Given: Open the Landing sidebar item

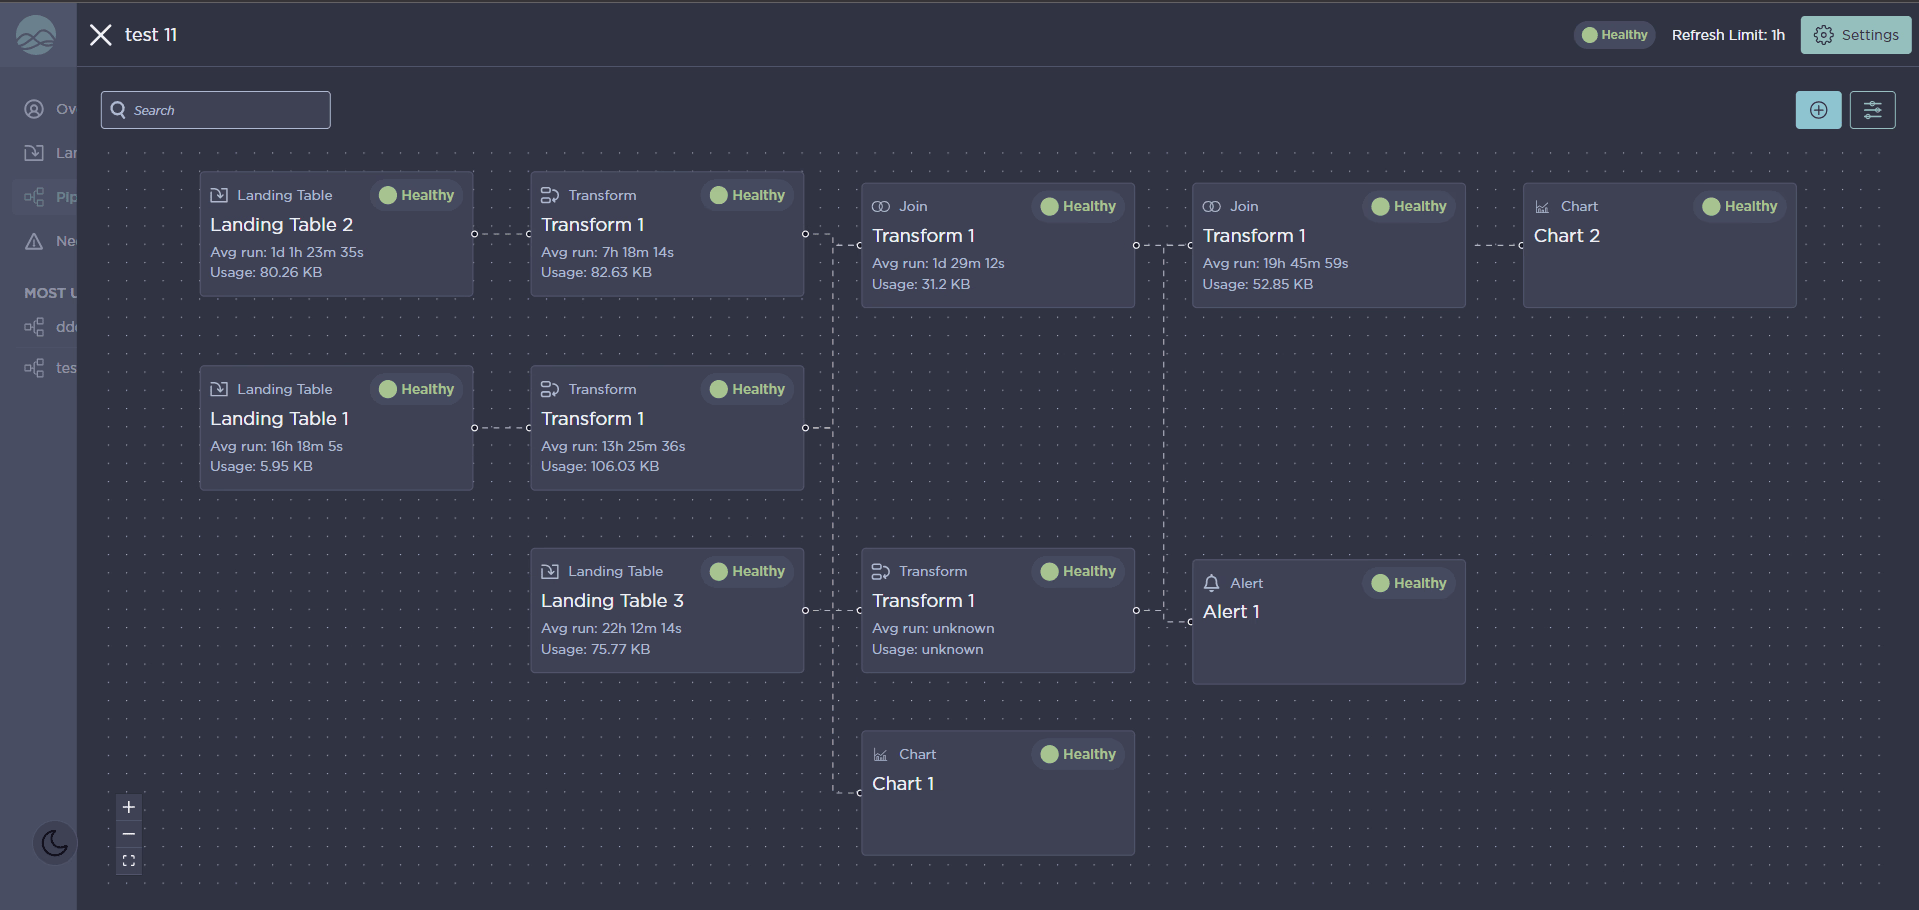Looking at the screenshot, I should point(35,153).
